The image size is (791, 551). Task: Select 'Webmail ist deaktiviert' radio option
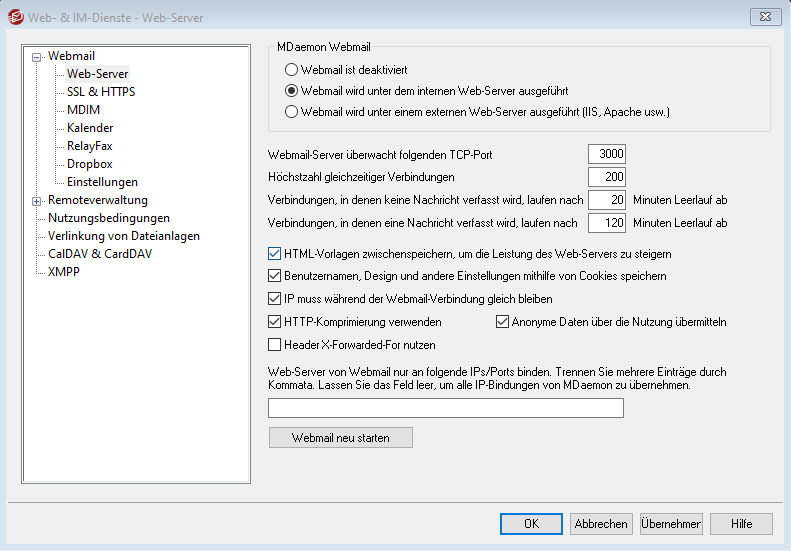click(x=292, y=70)
